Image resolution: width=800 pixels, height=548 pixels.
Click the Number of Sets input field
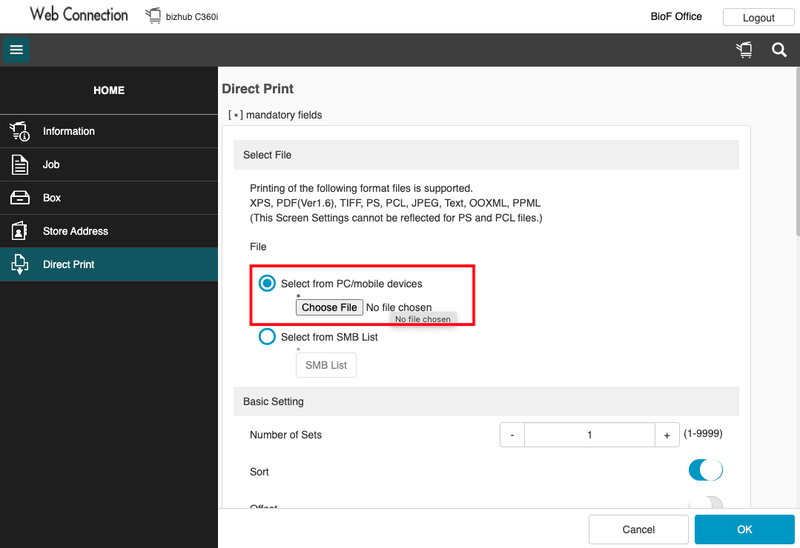[590, 435]
